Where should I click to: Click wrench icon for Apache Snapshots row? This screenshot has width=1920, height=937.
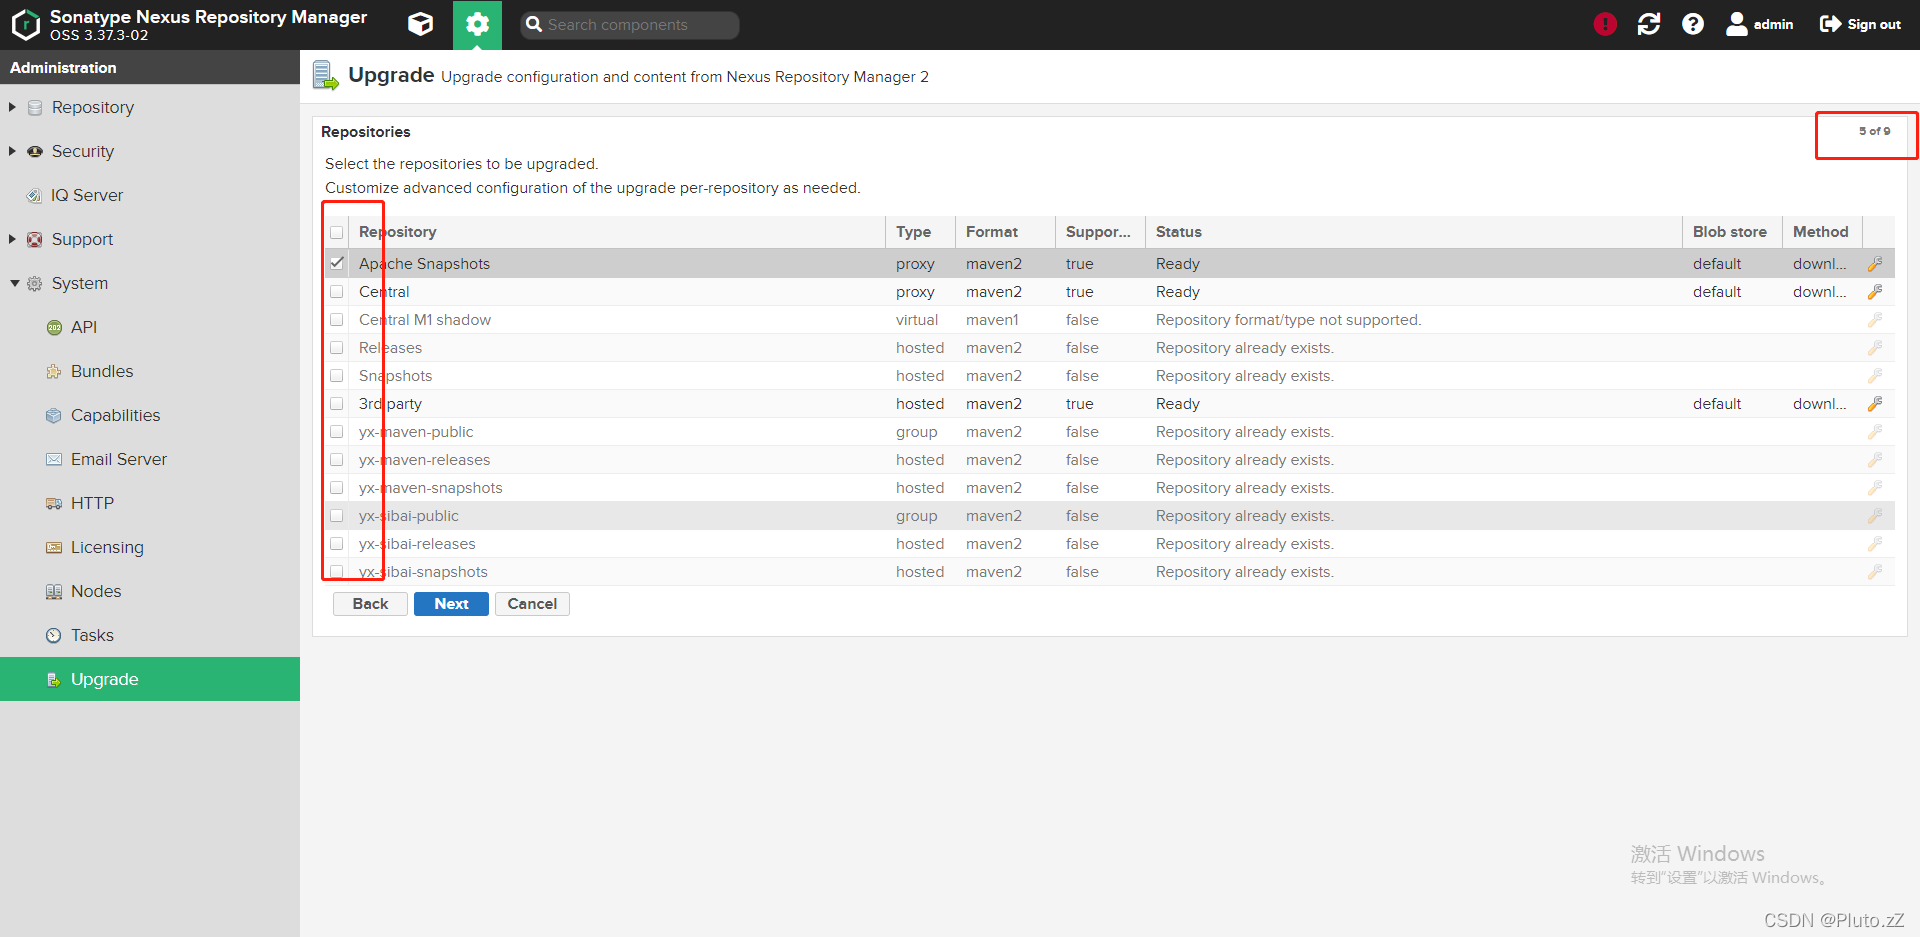(x=1875, y=264)
